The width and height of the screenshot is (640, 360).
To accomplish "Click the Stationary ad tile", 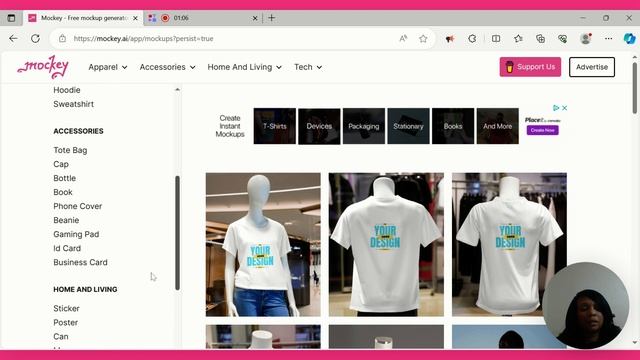I will [408, 126].
